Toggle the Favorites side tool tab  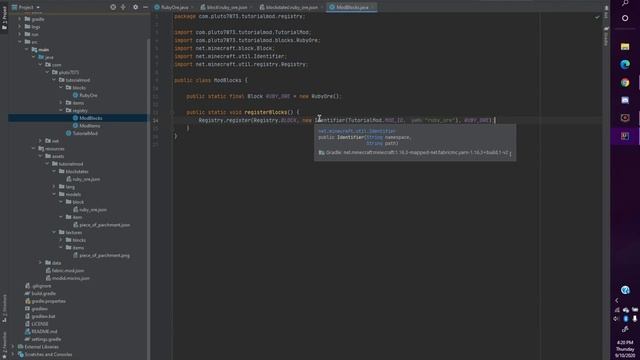coord(4,344)
